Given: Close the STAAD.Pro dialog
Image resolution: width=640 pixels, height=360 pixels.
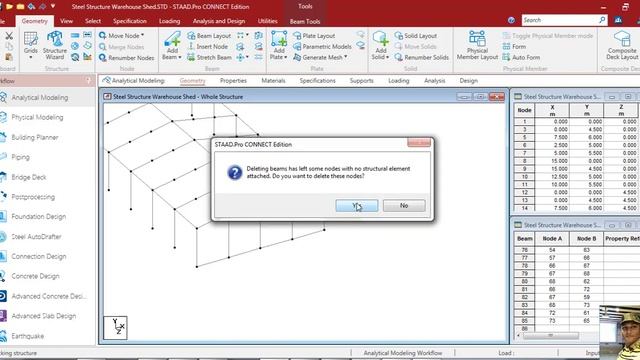Looking at the screenshot, I should point(419,142).
